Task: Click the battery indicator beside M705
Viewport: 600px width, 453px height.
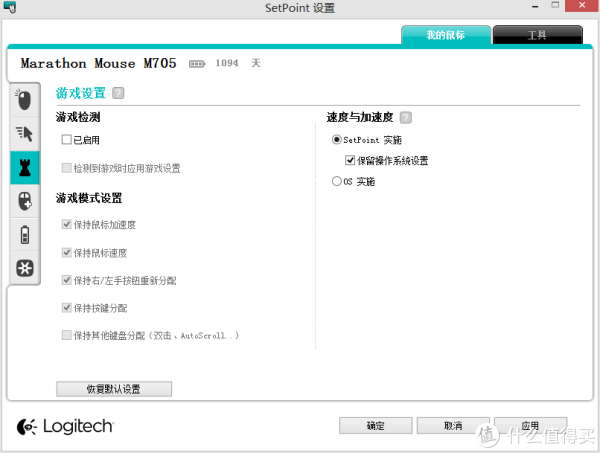Action: tap(197, 64)
